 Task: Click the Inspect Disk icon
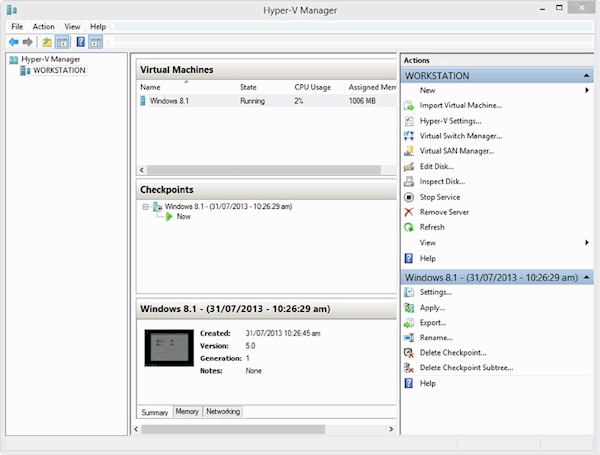click(409, 182)
